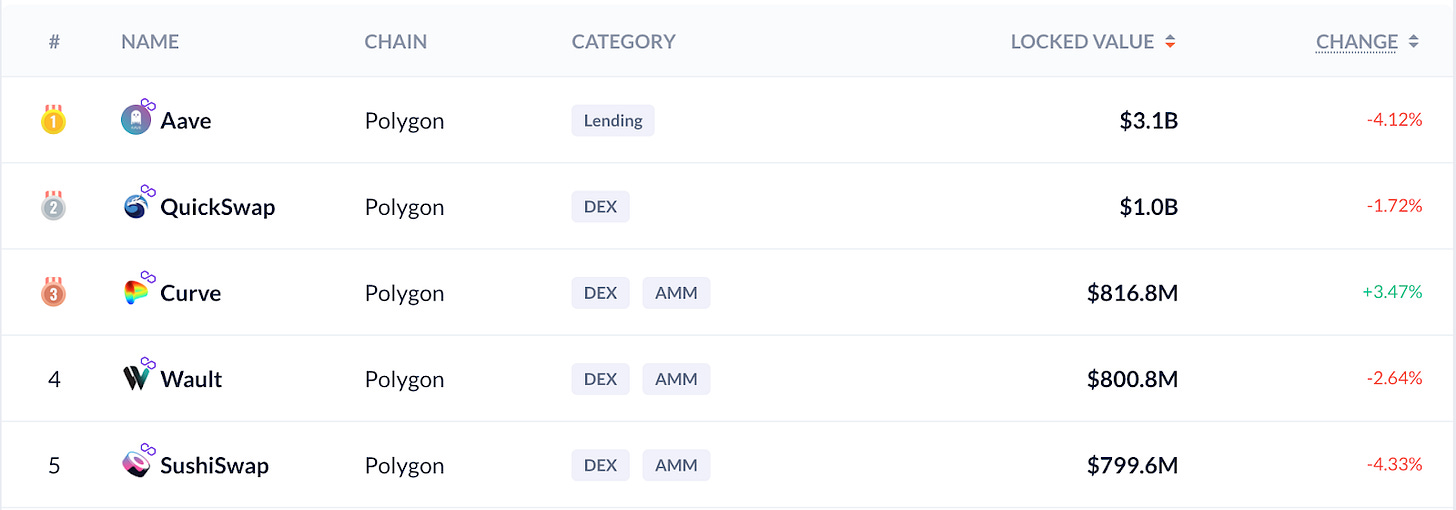Image resolution: width=1456 pixels, height=510 pixels.
Task: Select the Lending category tag
Action: tap(613, 121)
